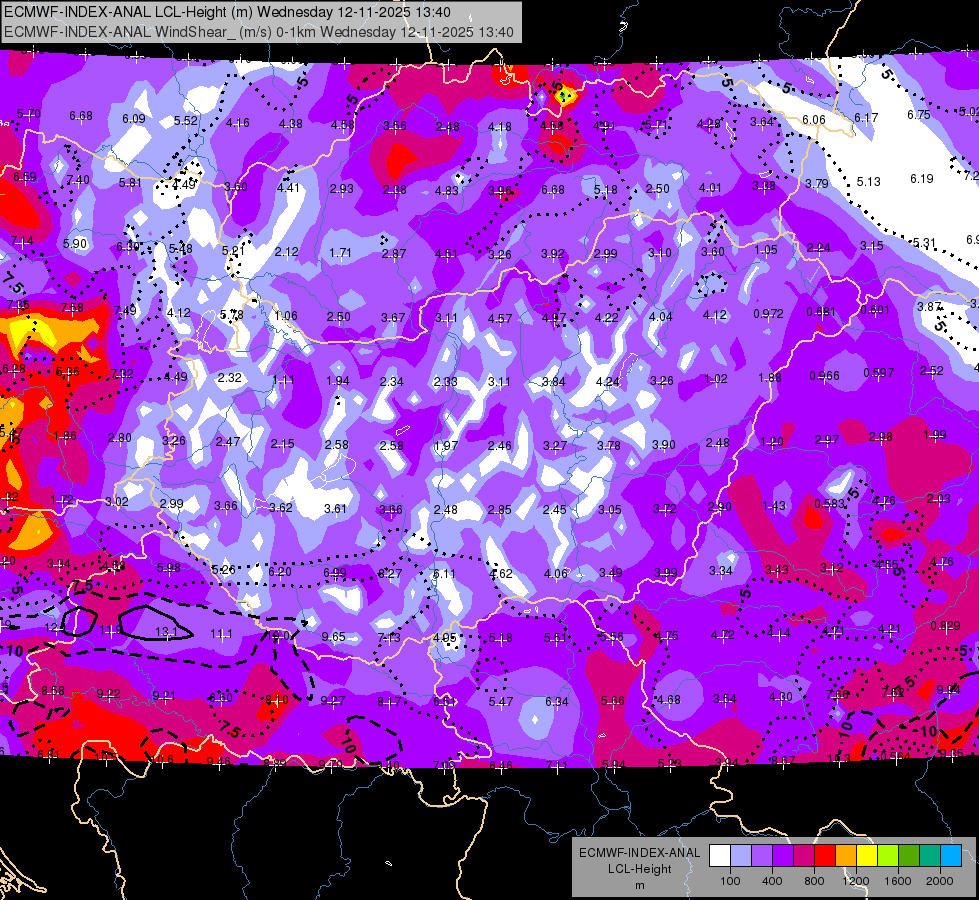Screen dimensions: 979x900
Task: Click the LCL-Height title line
Action: point(227,12)
